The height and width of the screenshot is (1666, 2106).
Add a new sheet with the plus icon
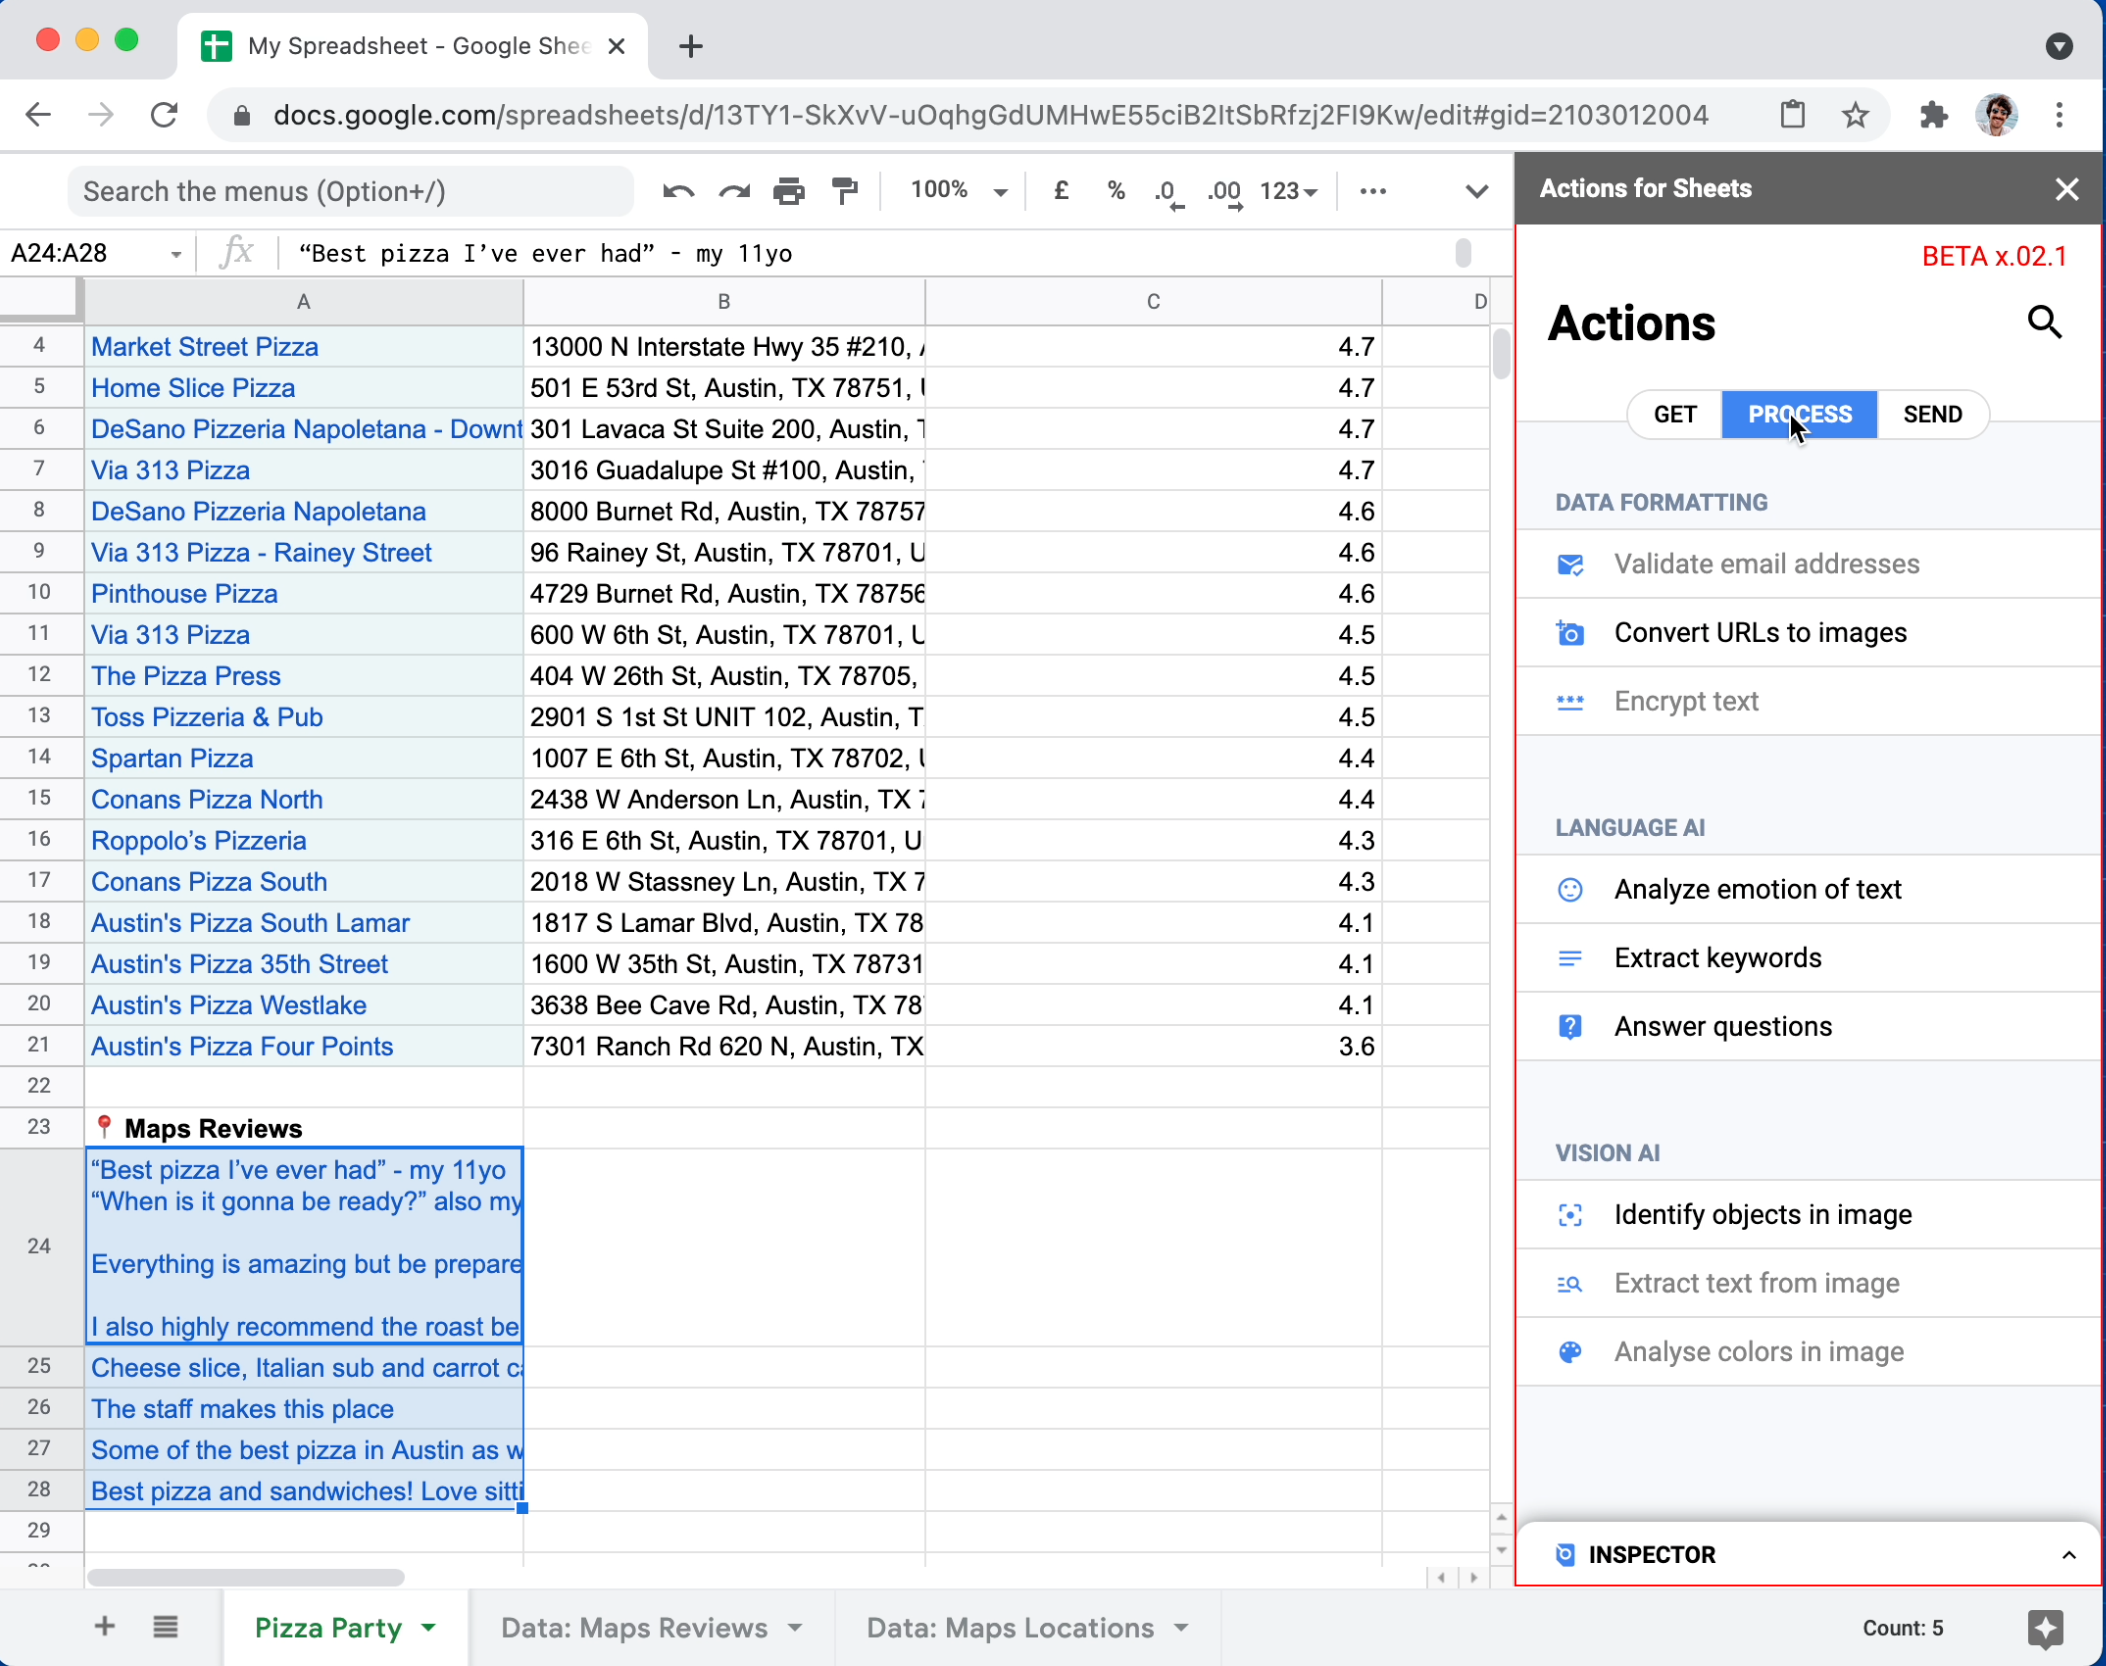[104, 1627]
